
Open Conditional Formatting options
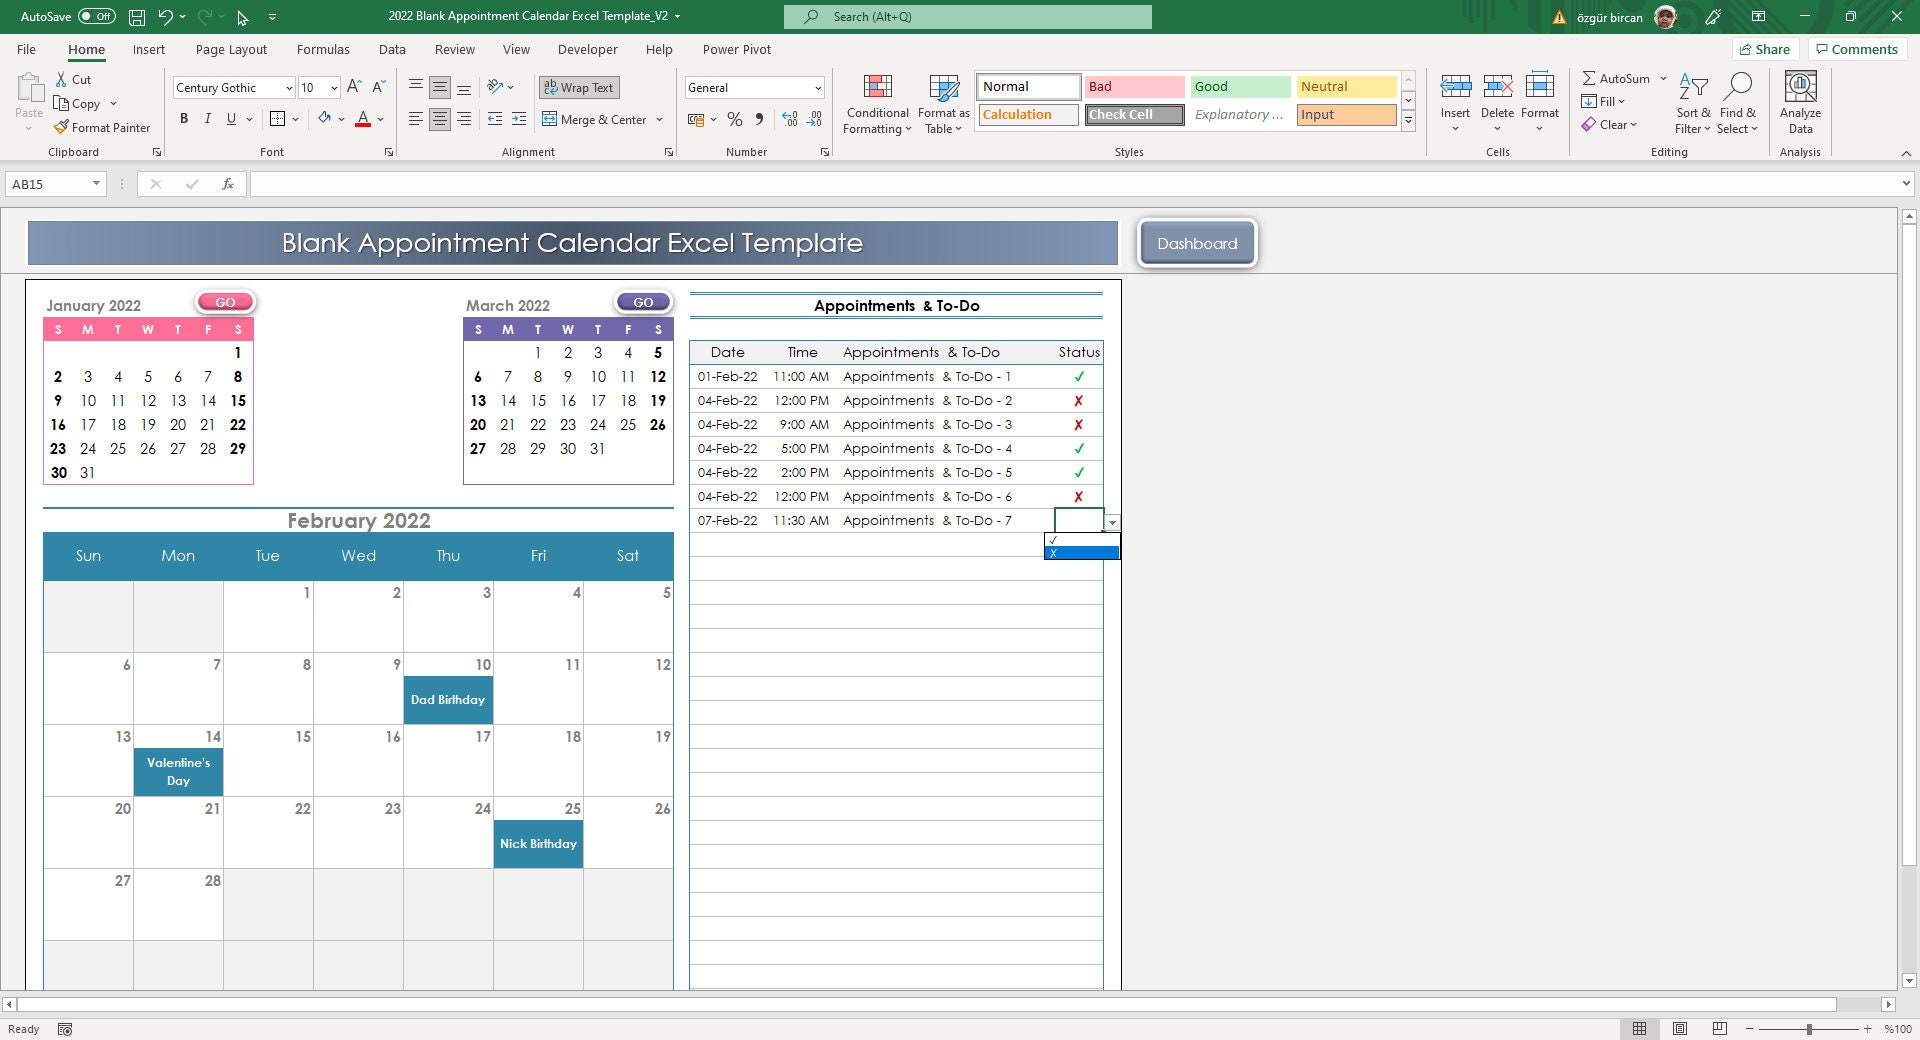tap(877, 104)
